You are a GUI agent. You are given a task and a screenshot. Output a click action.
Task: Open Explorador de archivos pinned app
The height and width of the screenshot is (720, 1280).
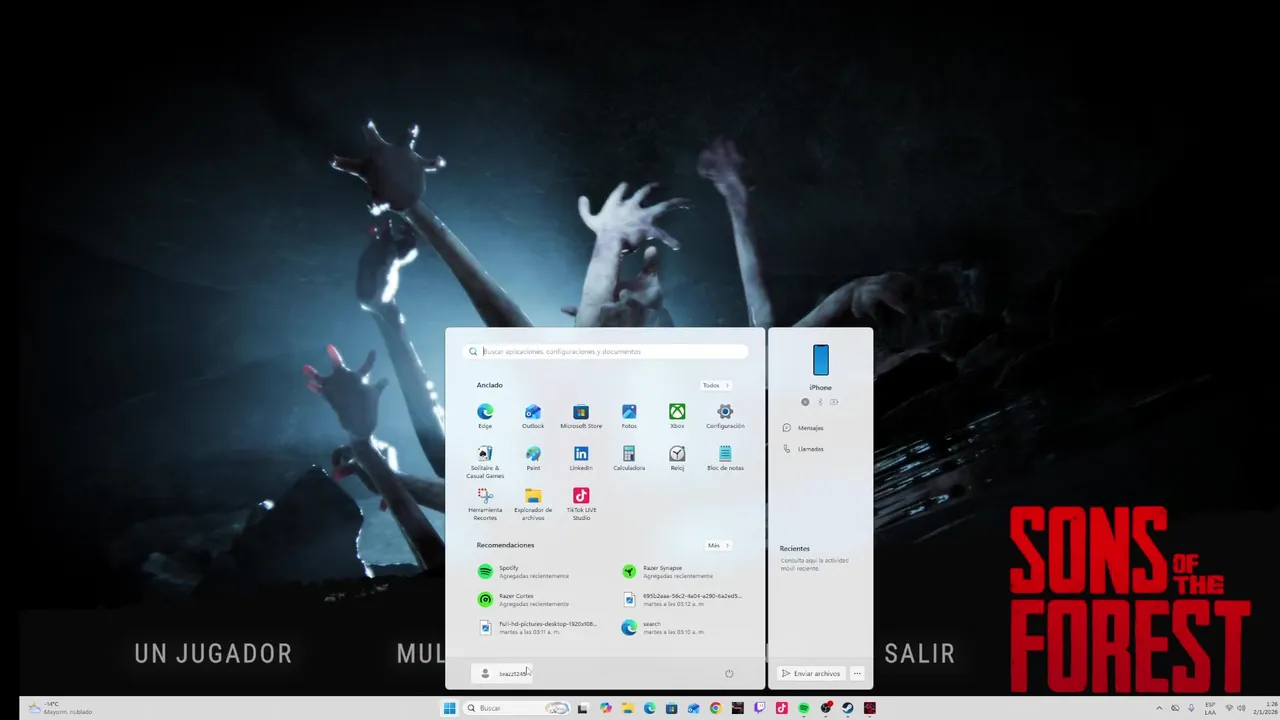(533, 504)
